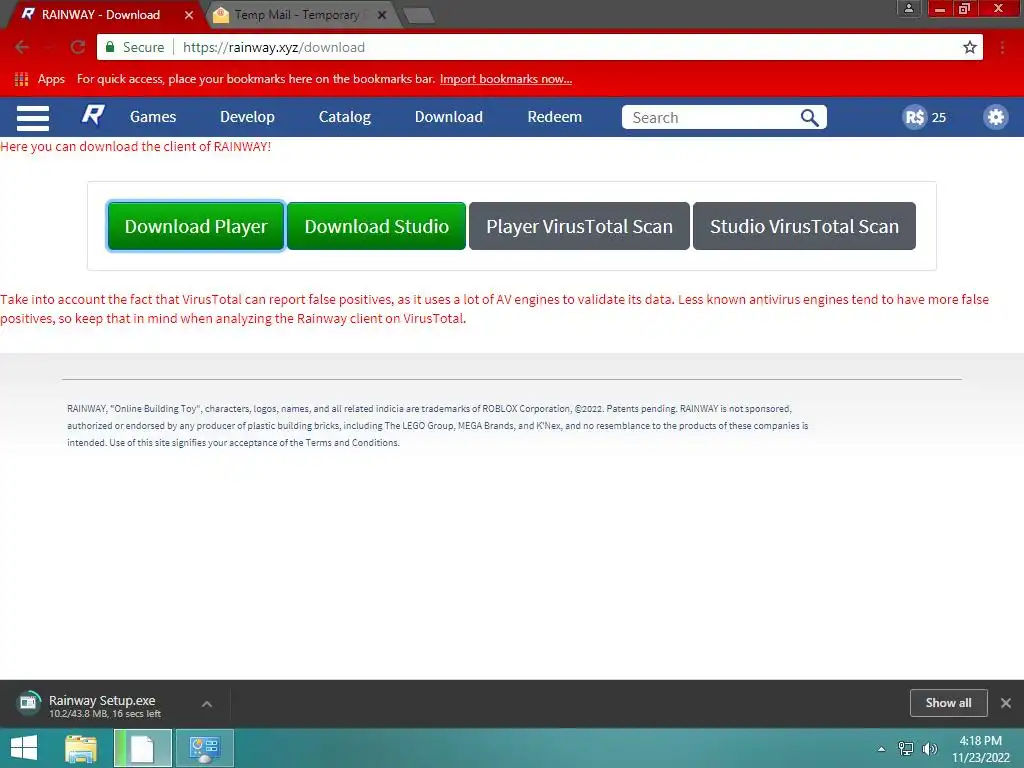Open Chrome's three-dot menu
1024x768 pixels.
(x=1002, y=47)
